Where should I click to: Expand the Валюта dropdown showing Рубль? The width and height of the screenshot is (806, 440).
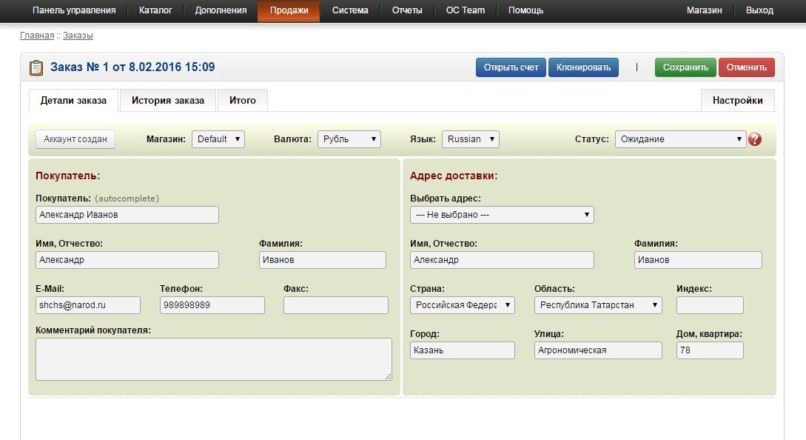pos(349,140)
